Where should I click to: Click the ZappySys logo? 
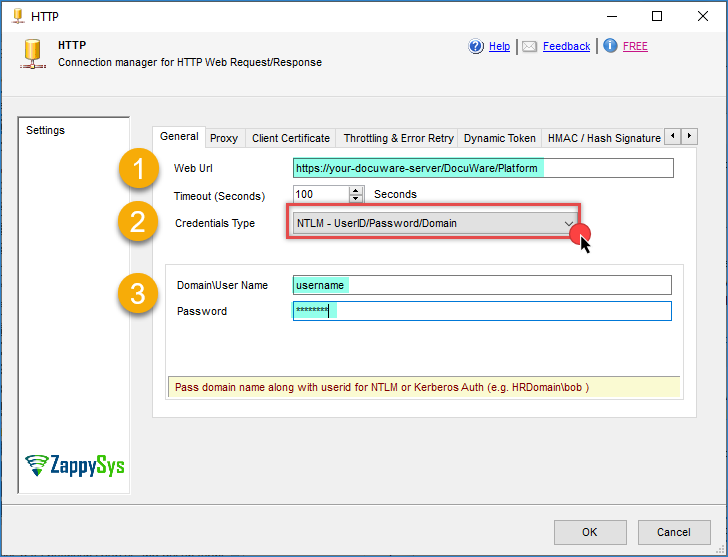tap(75, 467)
